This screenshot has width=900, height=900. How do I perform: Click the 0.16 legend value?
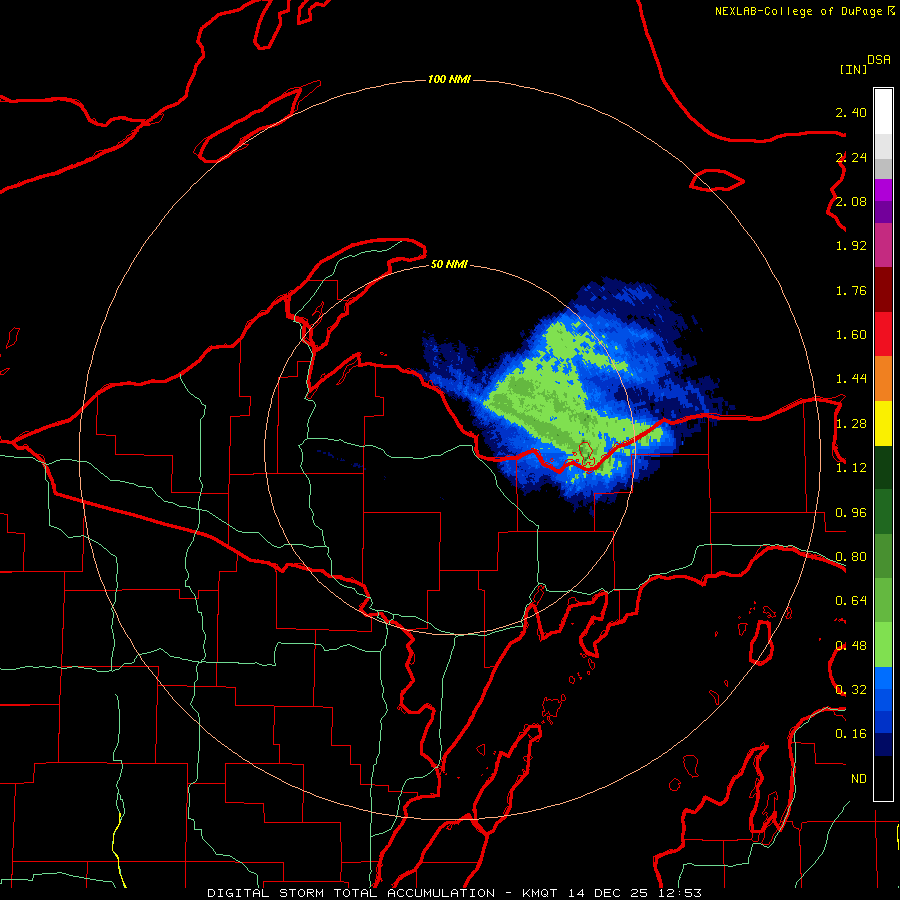(851, 734)
